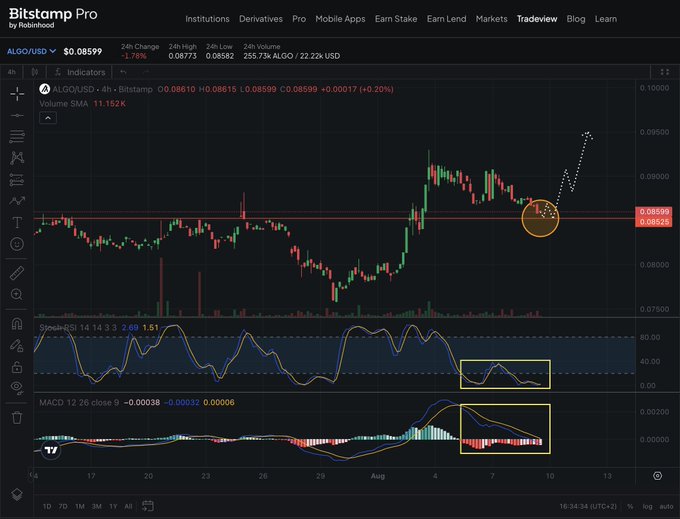Open the Learn link

(606, 19)
